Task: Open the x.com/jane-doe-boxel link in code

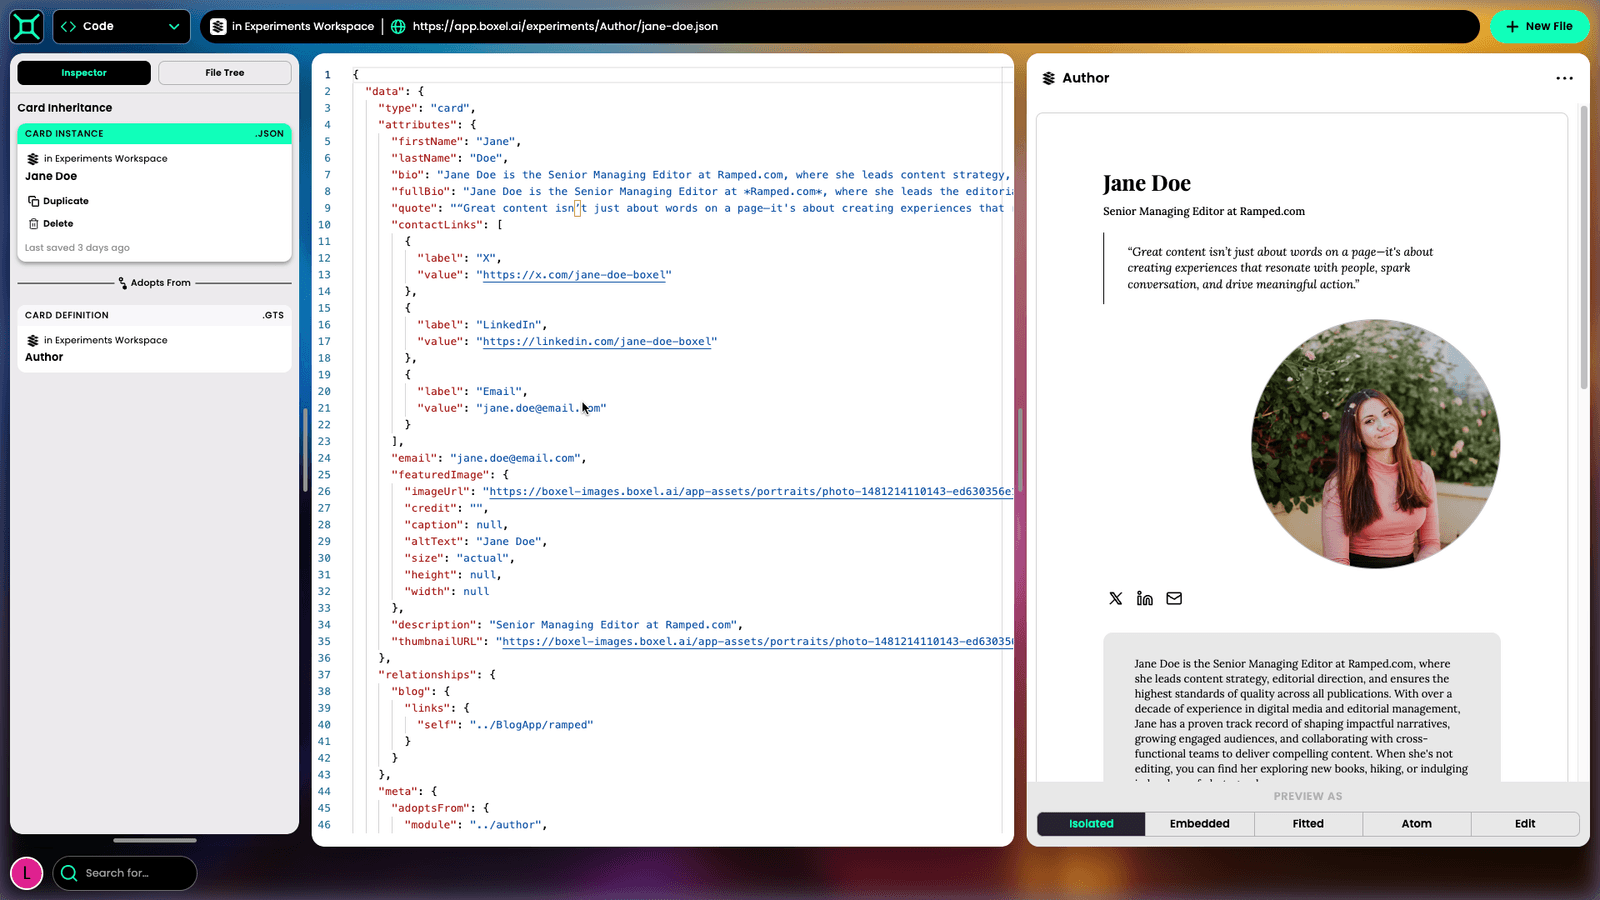Action: [575, 274]
